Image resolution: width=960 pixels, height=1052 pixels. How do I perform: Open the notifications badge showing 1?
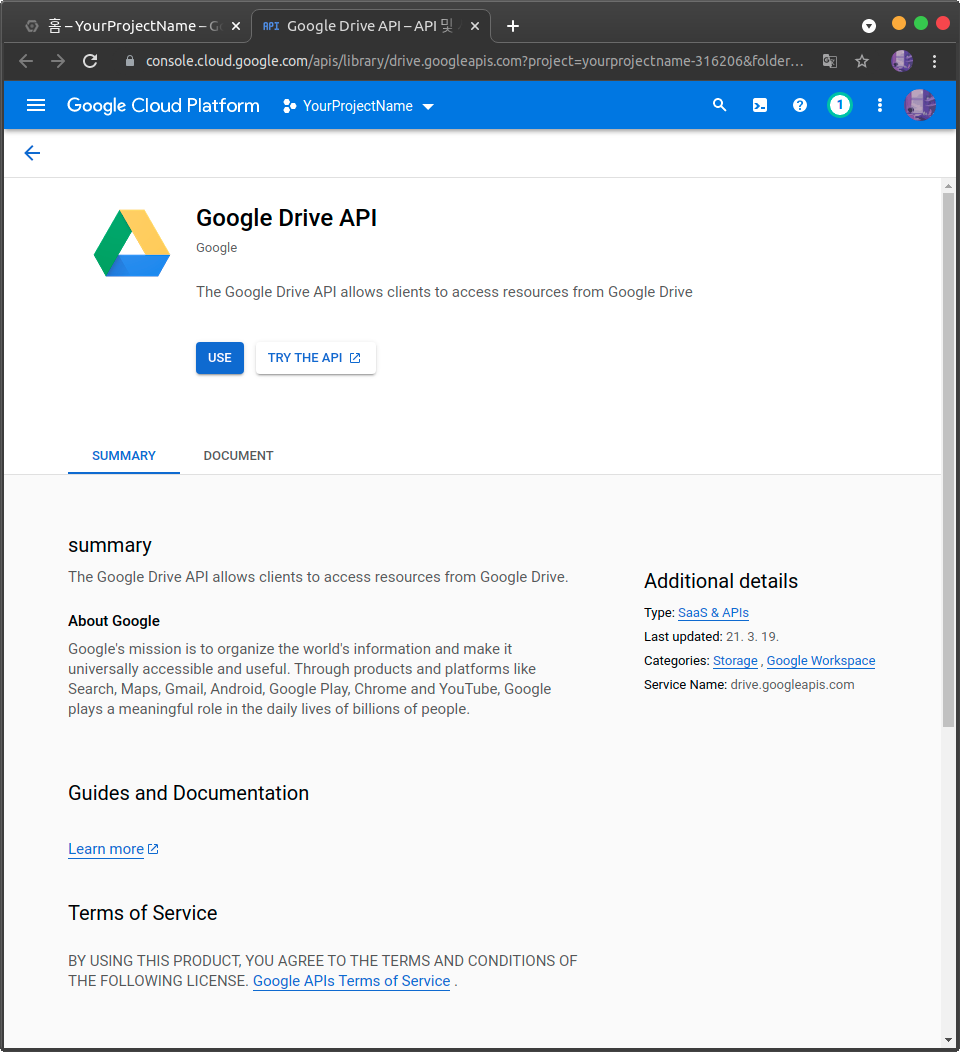tap(839, 105)
